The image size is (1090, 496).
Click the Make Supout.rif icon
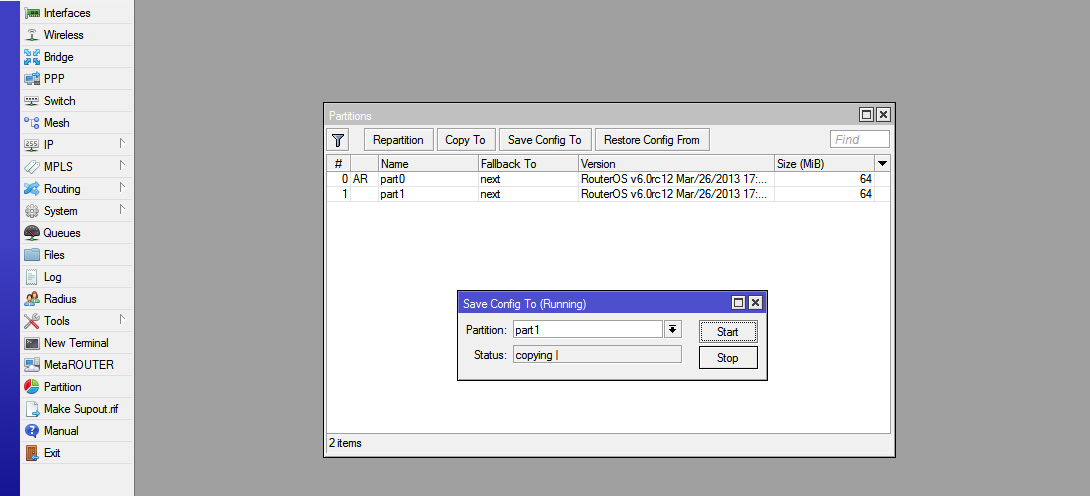32,409
